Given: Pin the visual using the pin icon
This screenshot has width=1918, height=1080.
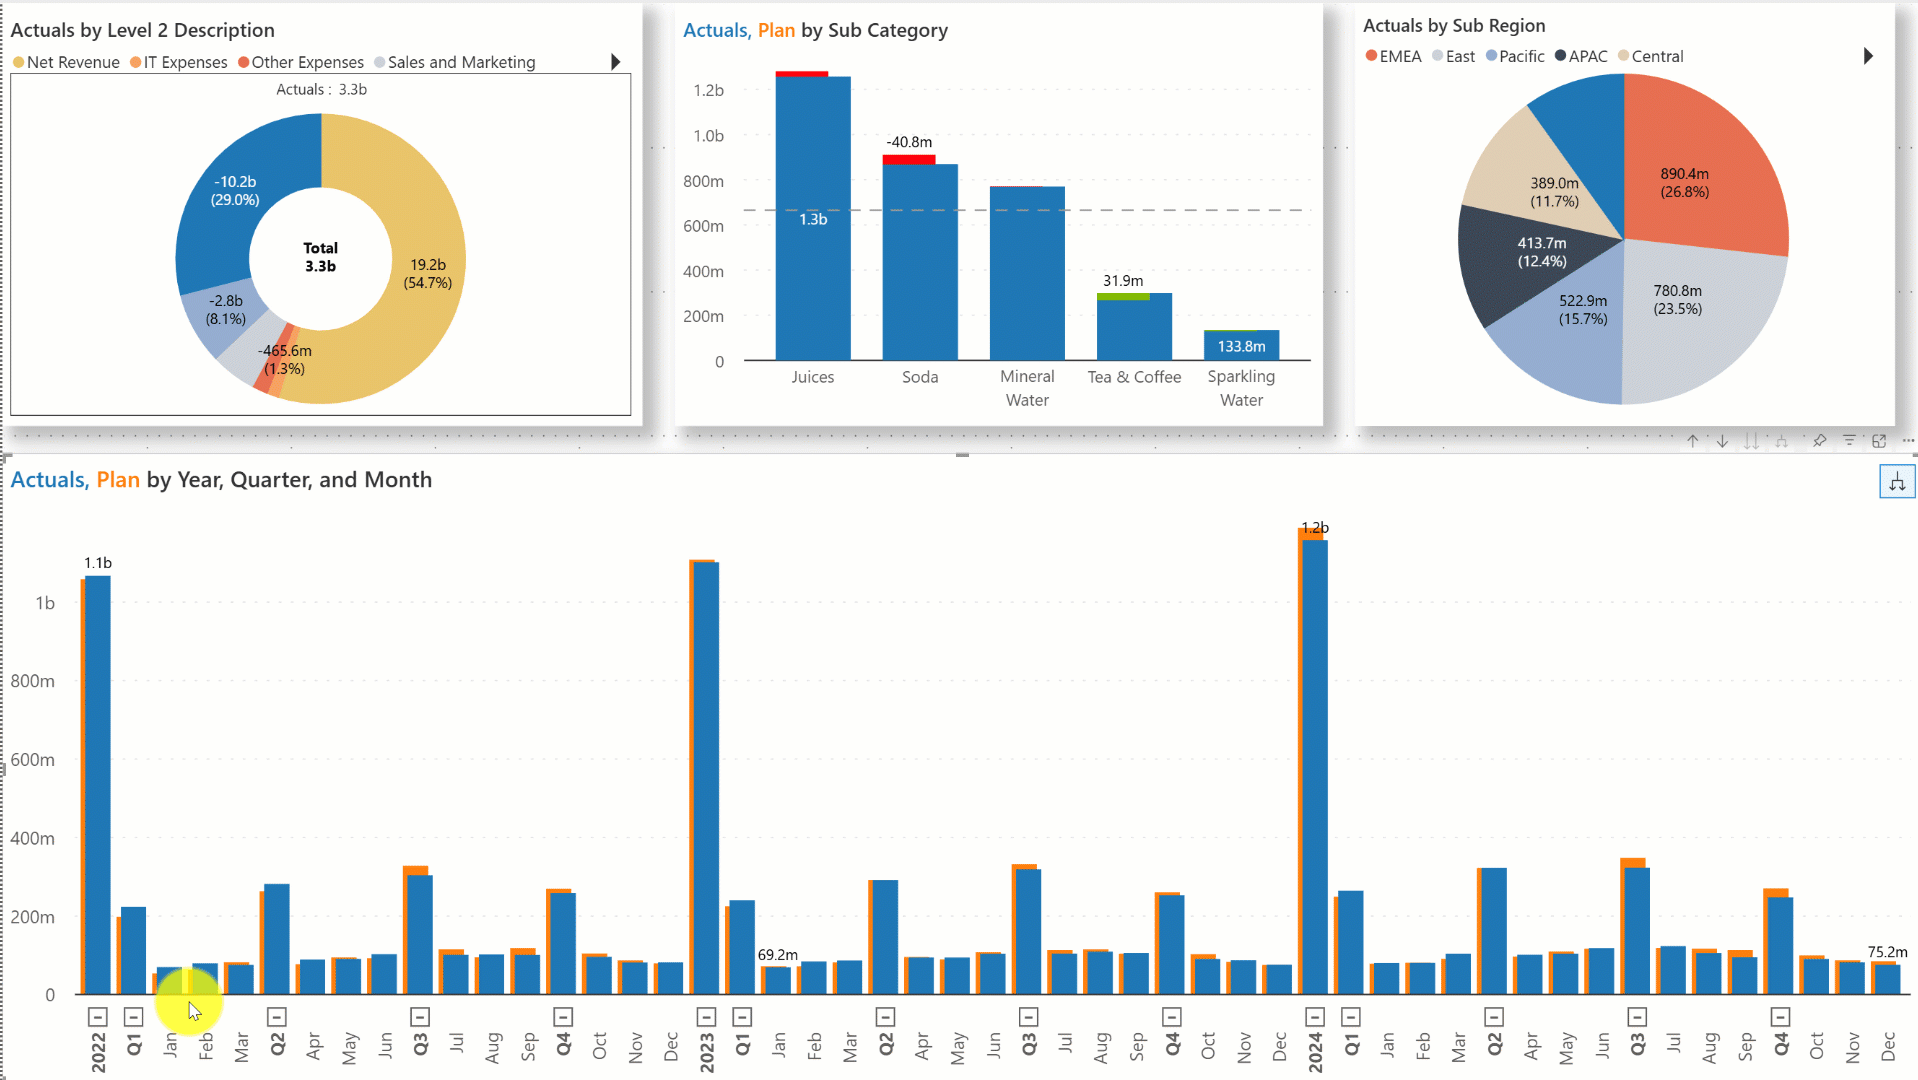Looking at the screenshot, I should tap(1819, 441).
